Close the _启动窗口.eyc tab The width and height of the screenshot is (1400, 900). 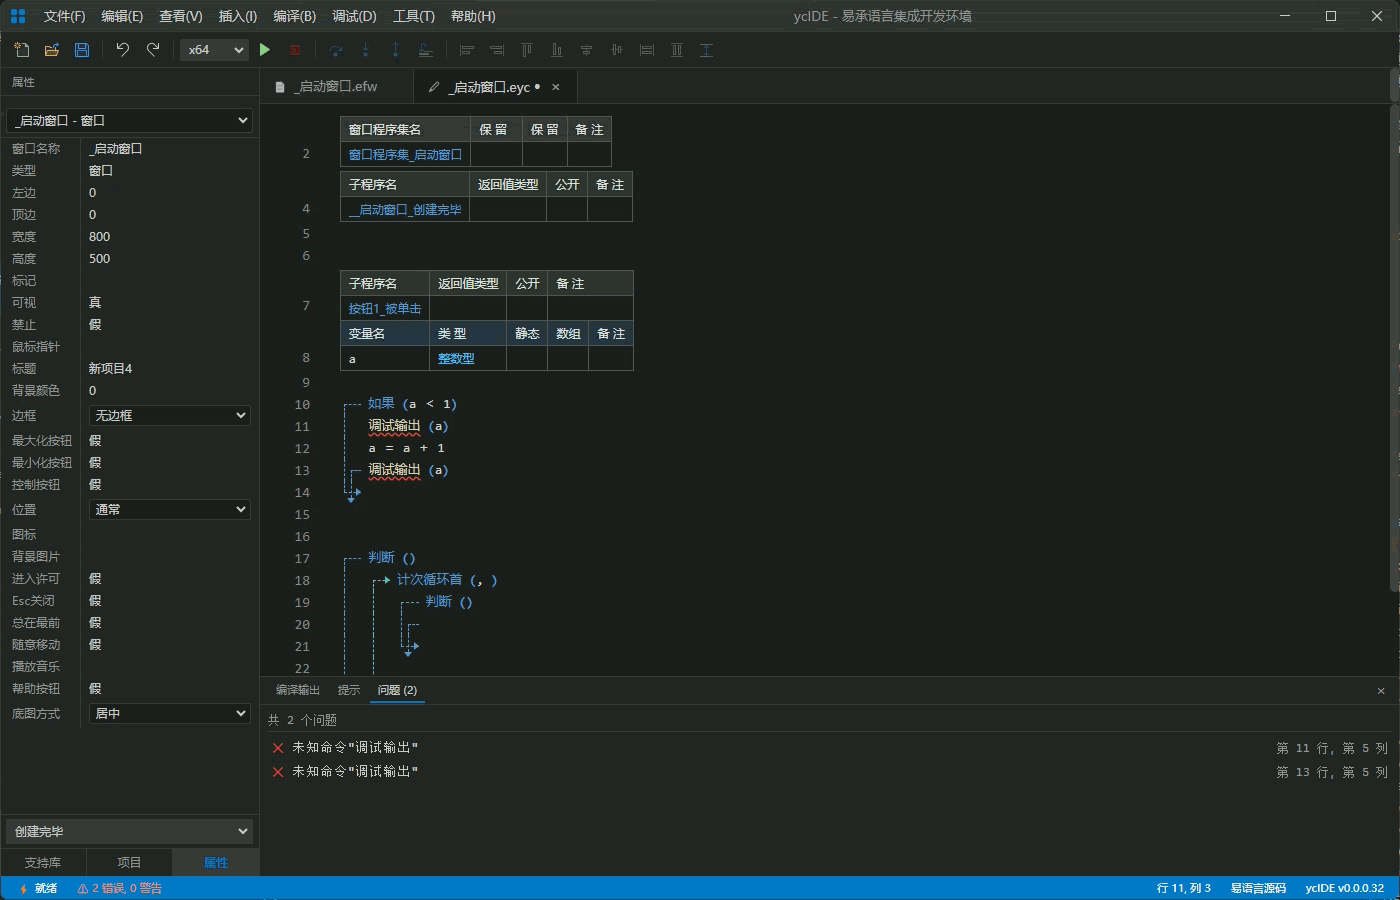(556, 87)
